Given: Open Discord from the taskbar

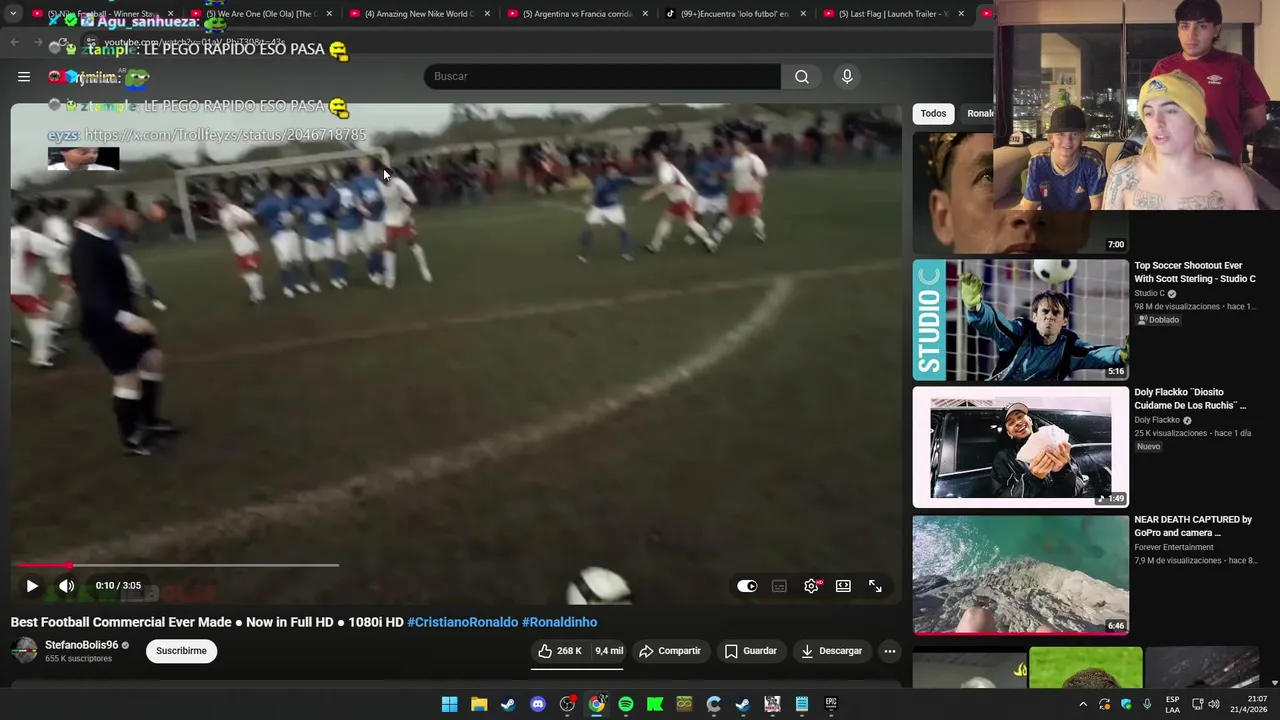Looking at the screenshot, I should [x=538, y=704].
